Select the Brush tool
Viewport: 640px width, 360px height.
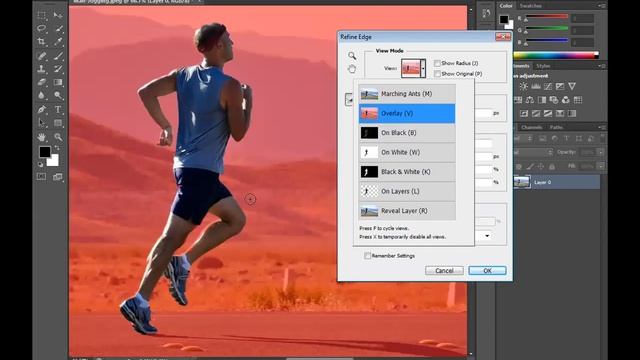[58, 56]
